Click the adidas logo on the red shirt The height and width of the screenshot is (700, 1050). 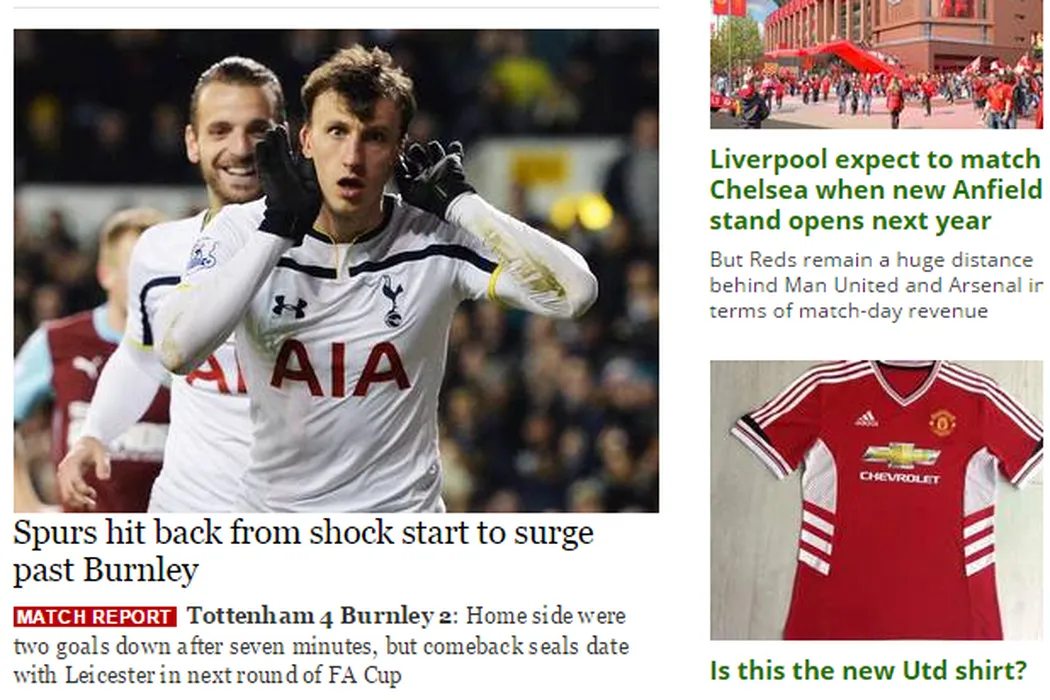(866, 419)
